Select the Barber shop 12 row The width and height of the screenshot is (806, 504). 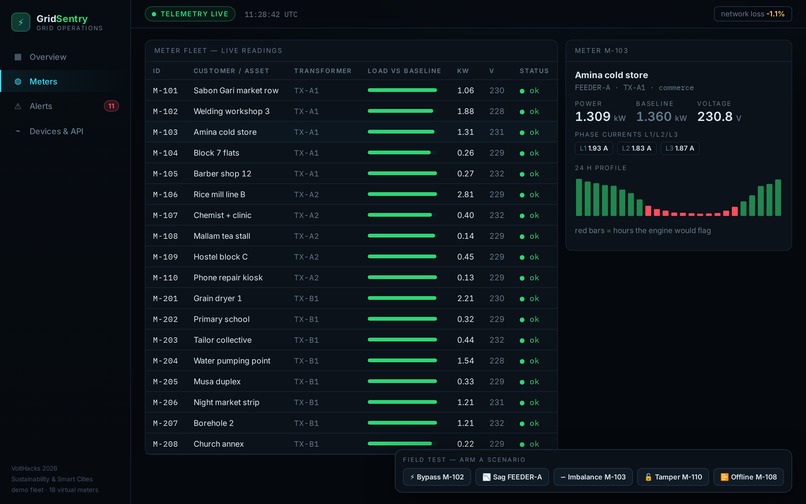click(x=351, y=174)
